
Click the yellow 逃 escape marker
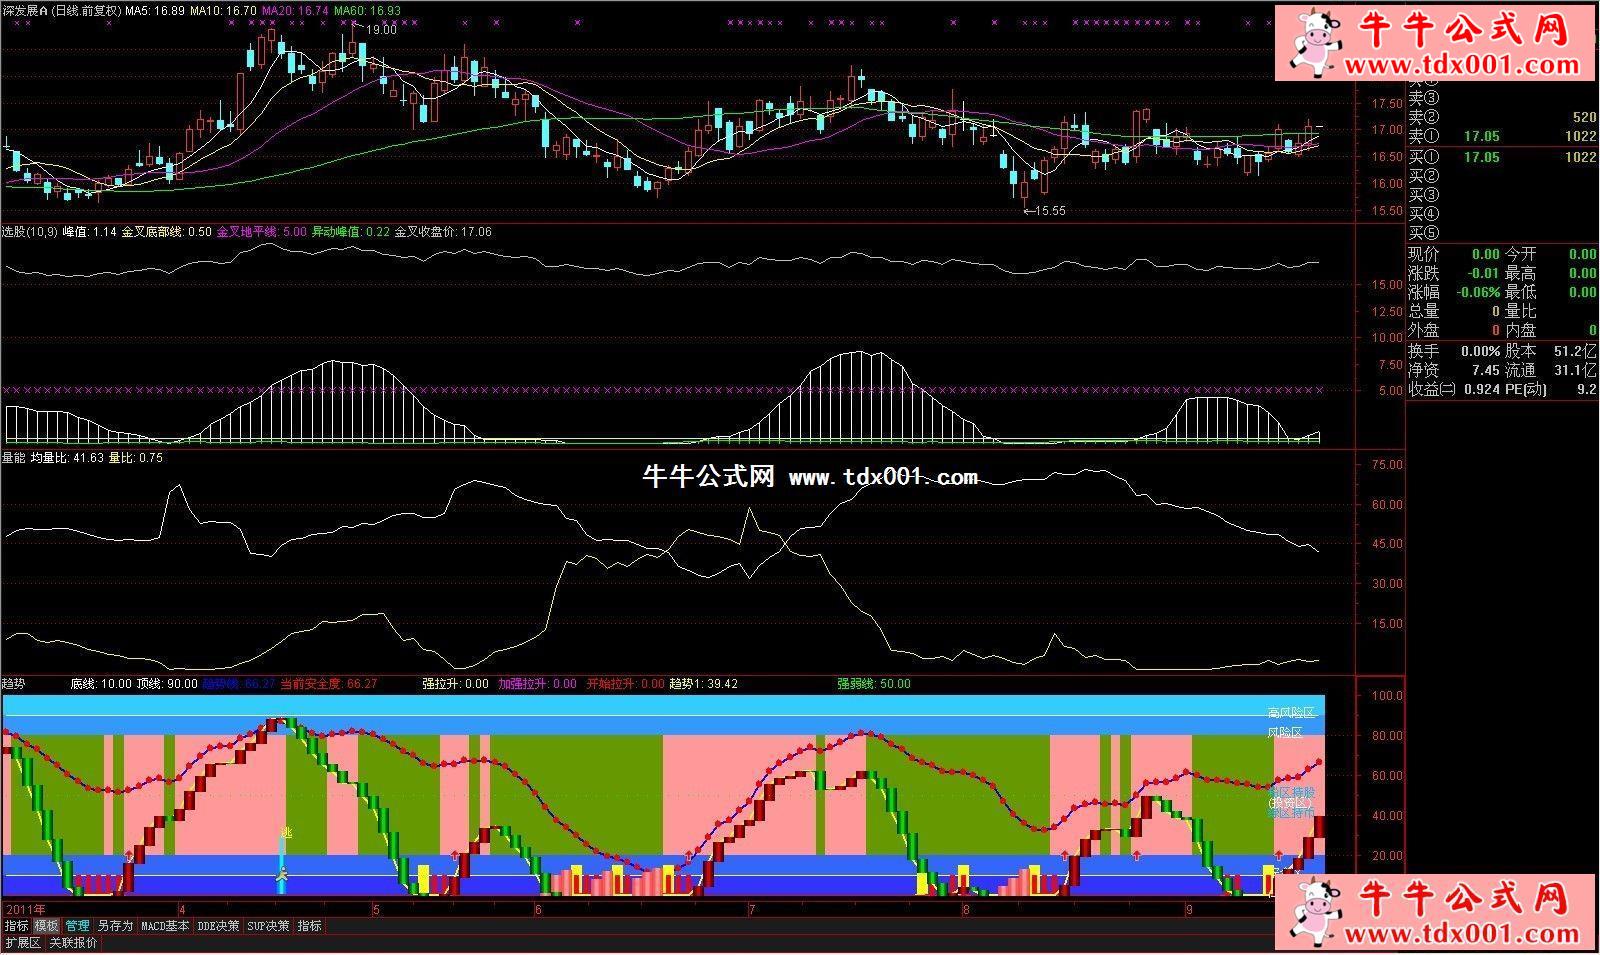285,833
